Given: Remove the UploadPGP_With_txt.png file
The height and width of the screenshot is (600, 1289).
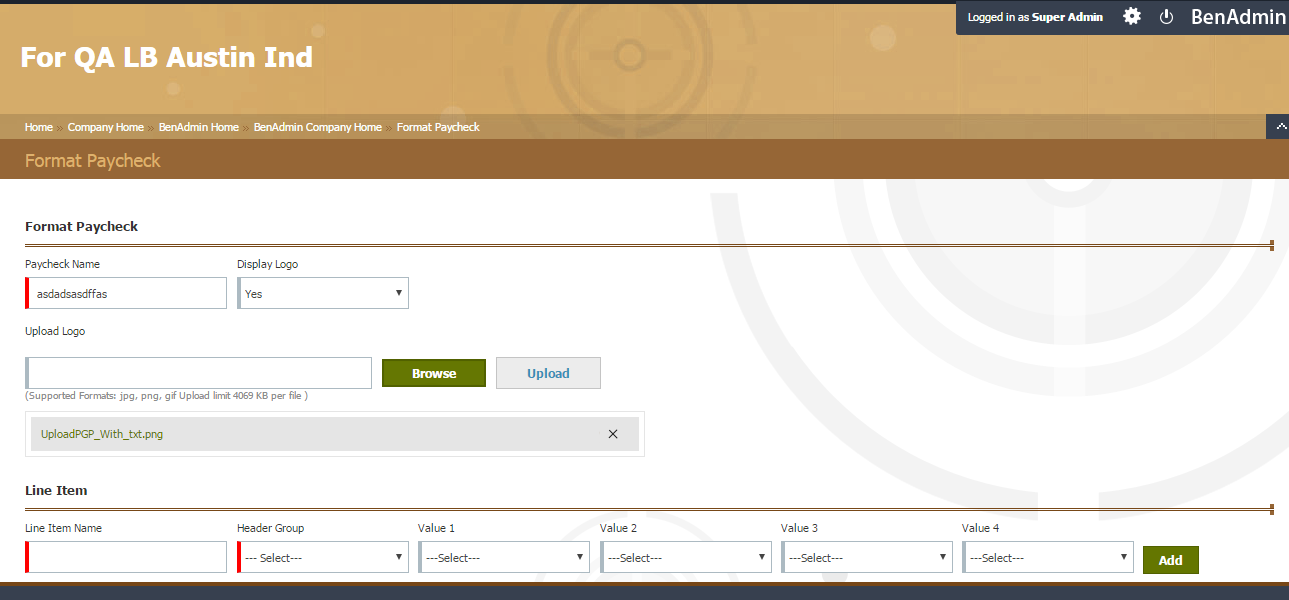Looking at the screenshot, I should point(613,434).
